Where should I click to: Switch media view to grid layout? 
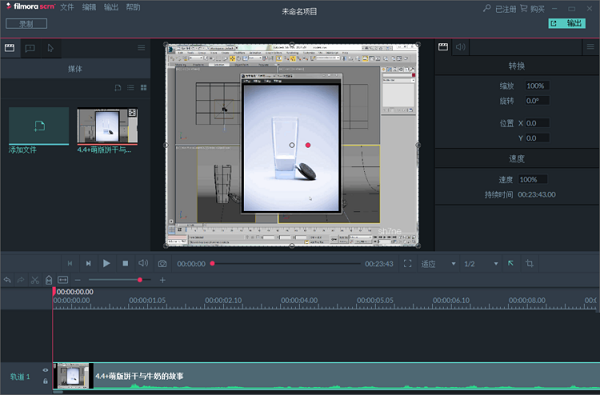click(143, 88)
